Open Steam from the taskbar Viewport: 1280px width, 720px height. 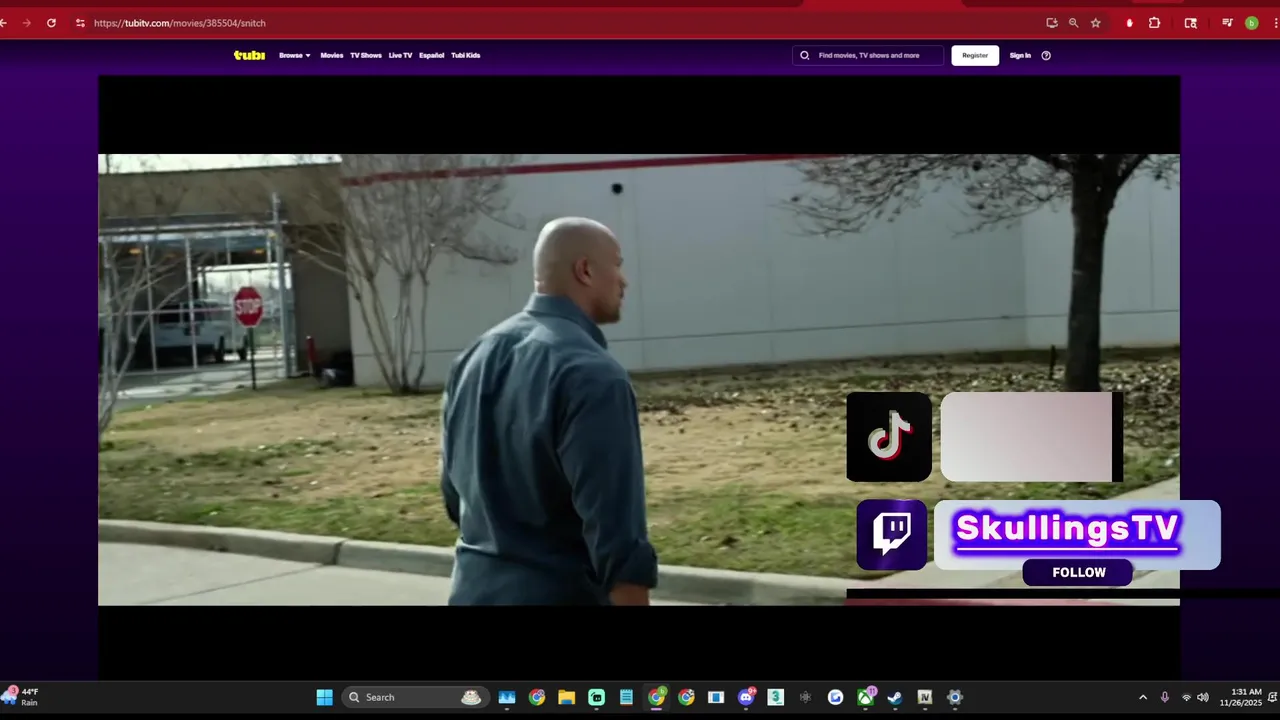click(x=895, y=697)
